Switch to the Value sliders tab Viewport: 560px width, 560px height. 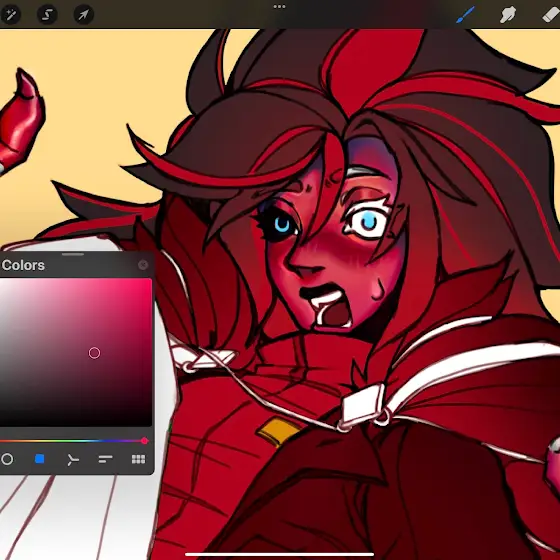105,459
